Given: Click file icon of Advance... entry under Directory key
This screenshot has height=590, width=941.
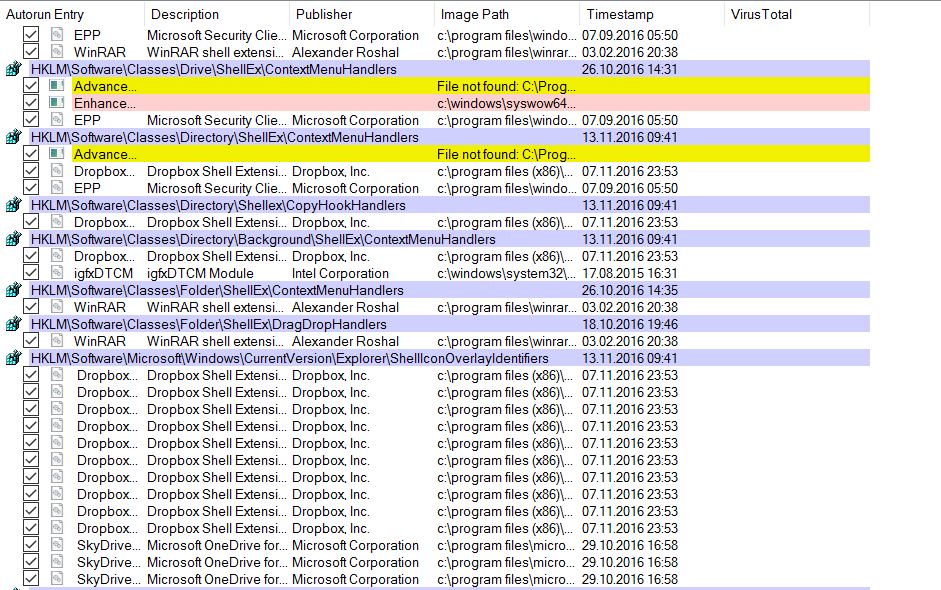Looking at the screenshot, I should click(x=57, y=154).
